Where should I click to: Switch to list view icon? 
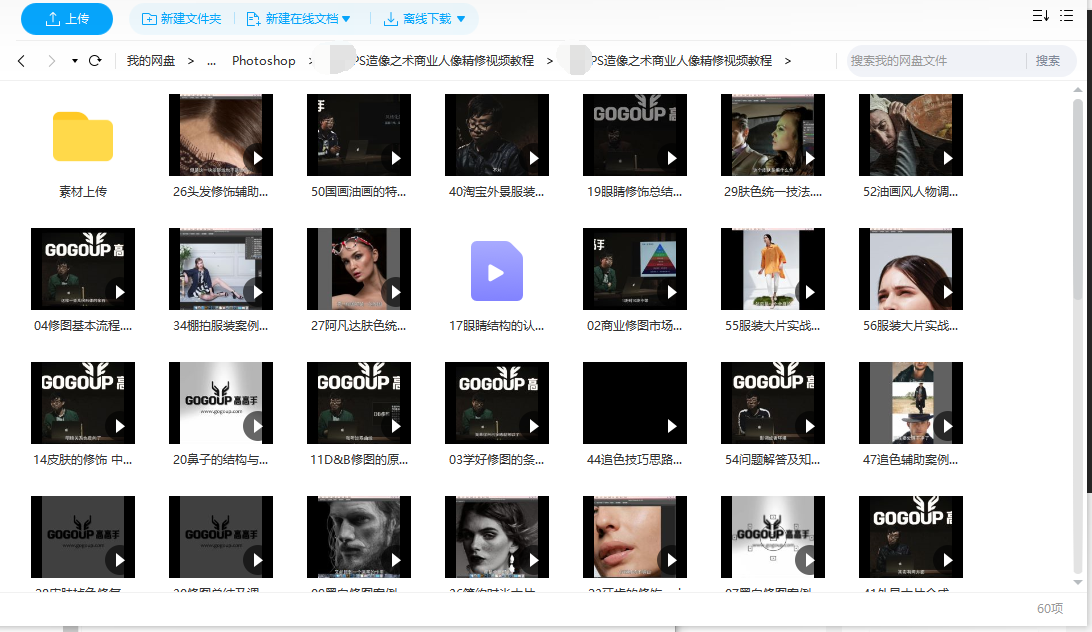(x=1067, y=15)
